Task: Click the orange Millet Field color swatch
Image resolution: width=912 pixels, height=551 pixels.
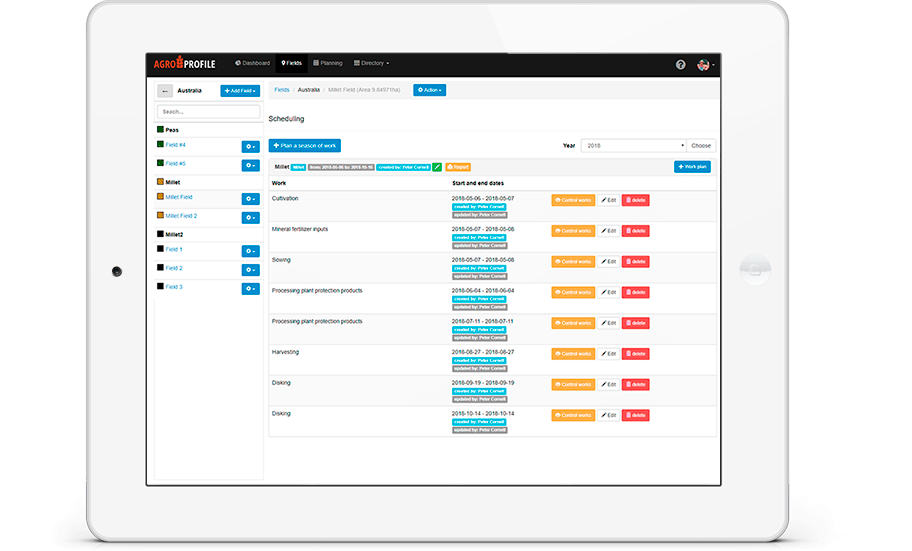Action: click(x=160, y=197)
